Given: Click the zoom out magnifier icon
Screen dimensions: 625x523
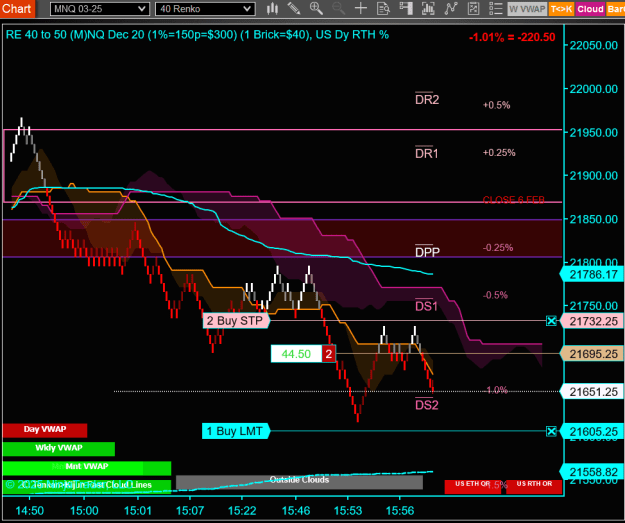Looking at the screenshot, I should pyautogui.click(x=338, y=8).
